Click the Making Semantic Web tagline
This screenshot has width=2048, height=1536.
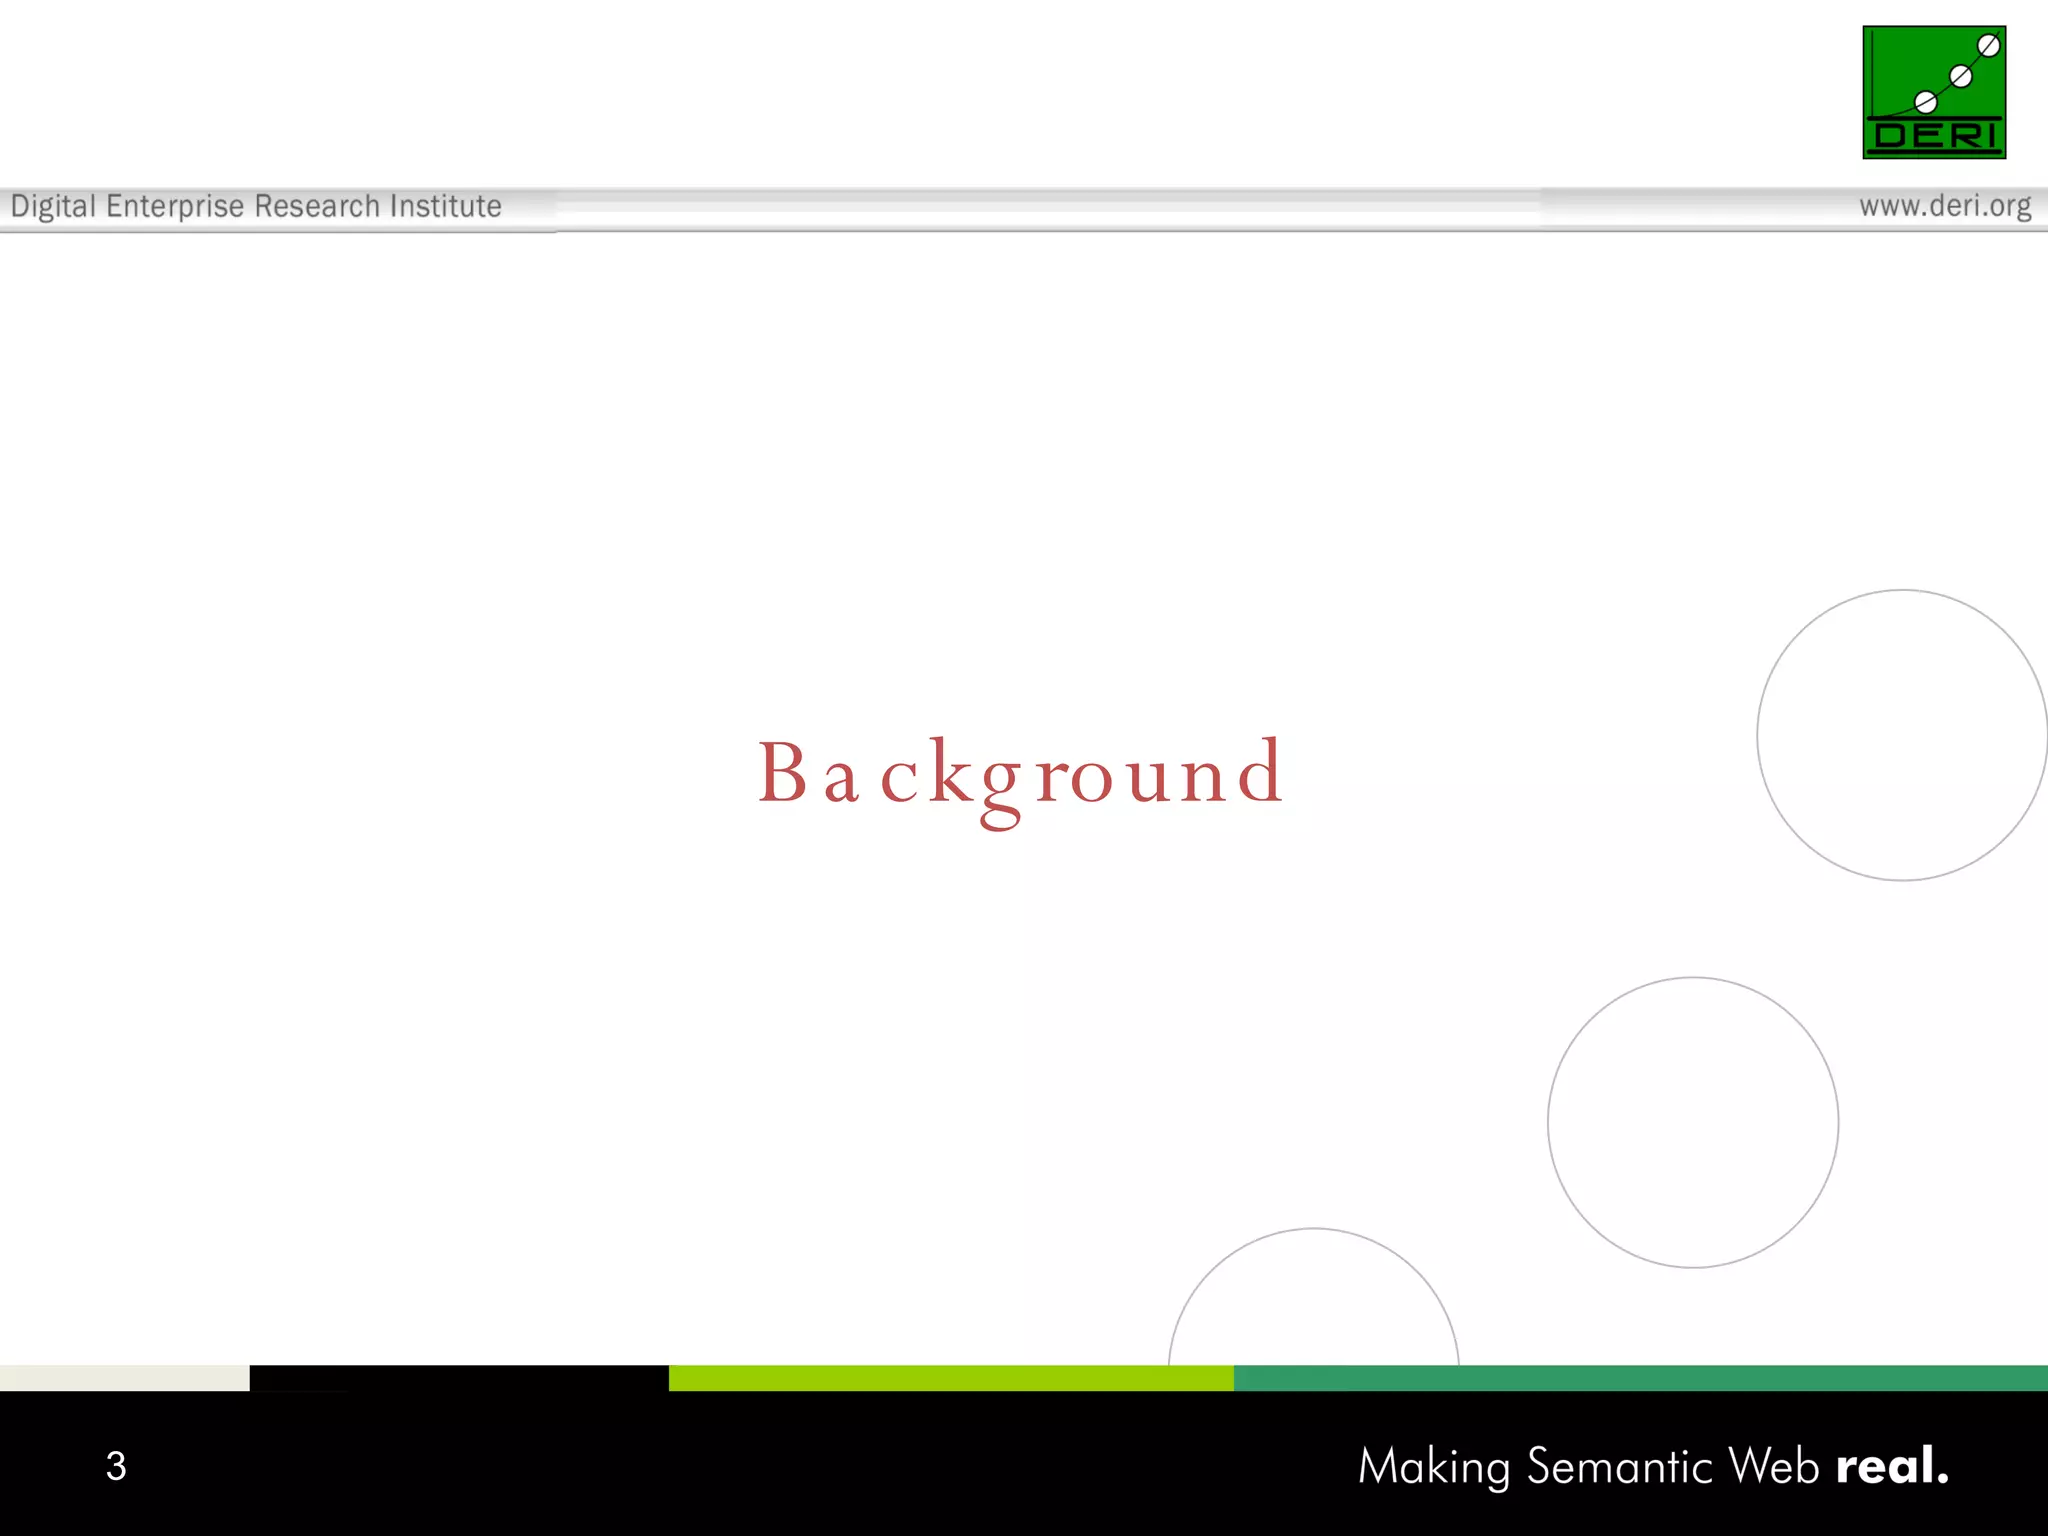tap(1590, 1467)
